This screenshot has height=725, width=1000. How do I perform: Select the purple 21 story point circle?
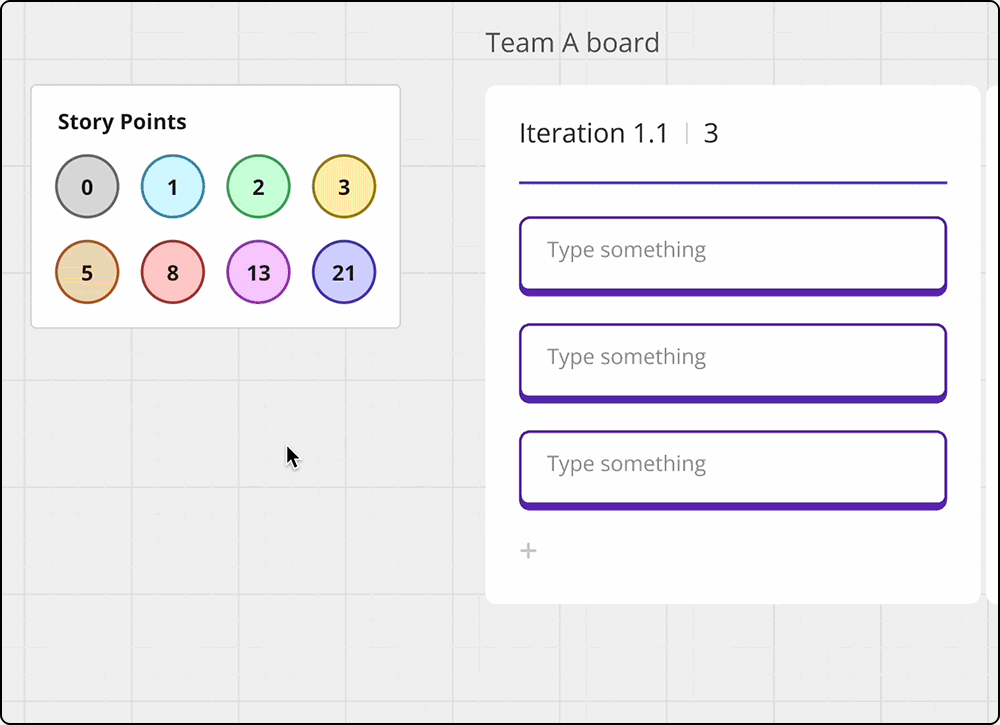(x=344, y=272)
